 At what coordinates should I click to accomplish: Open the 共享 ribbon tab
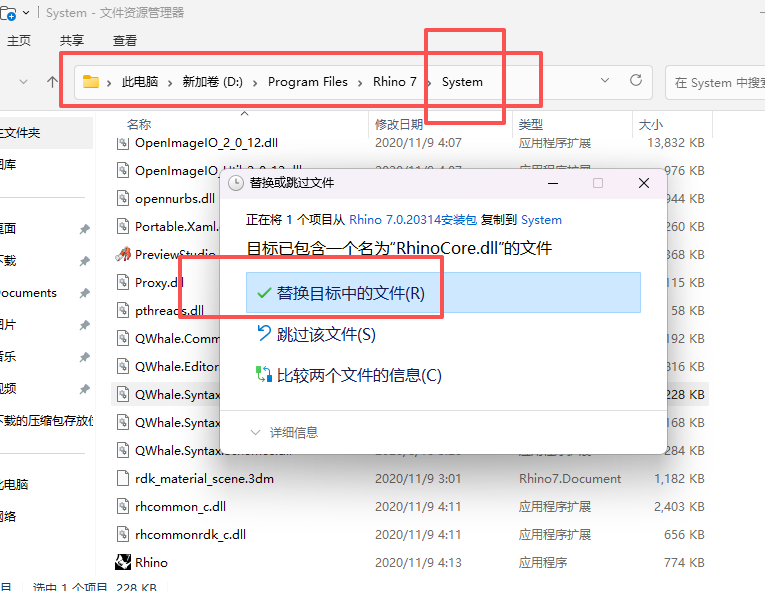pyautogui.click(x=72, y=41)
